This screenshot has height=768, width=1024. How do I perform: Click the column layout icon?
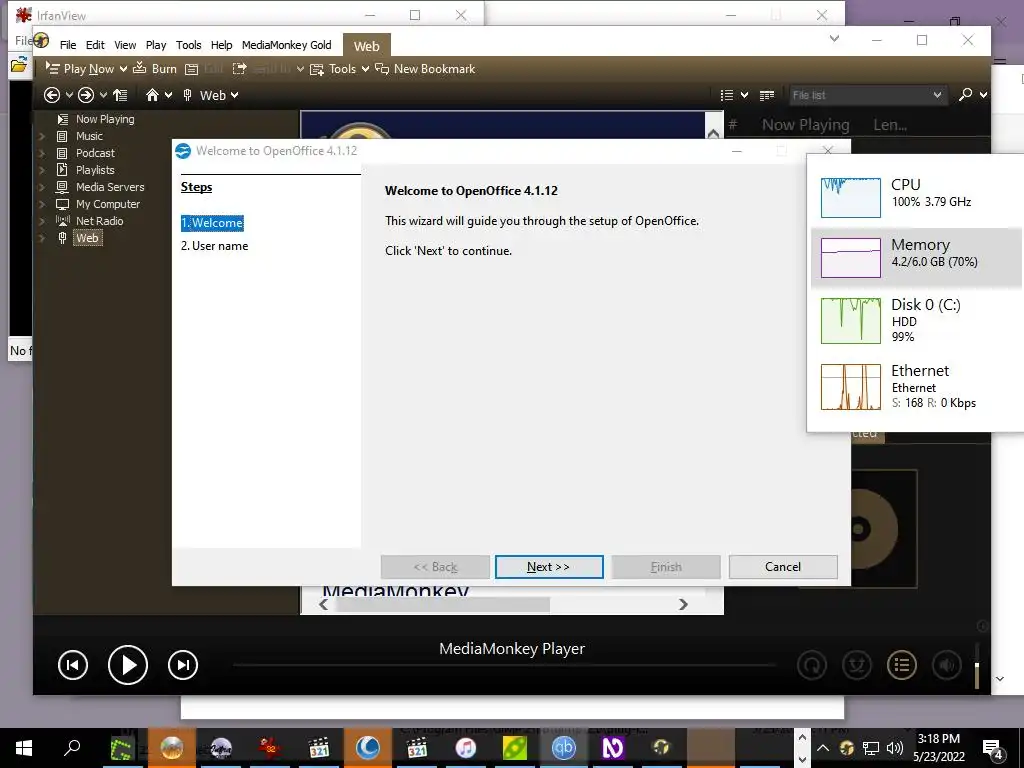pyautogui.click(x=767, y=95)
